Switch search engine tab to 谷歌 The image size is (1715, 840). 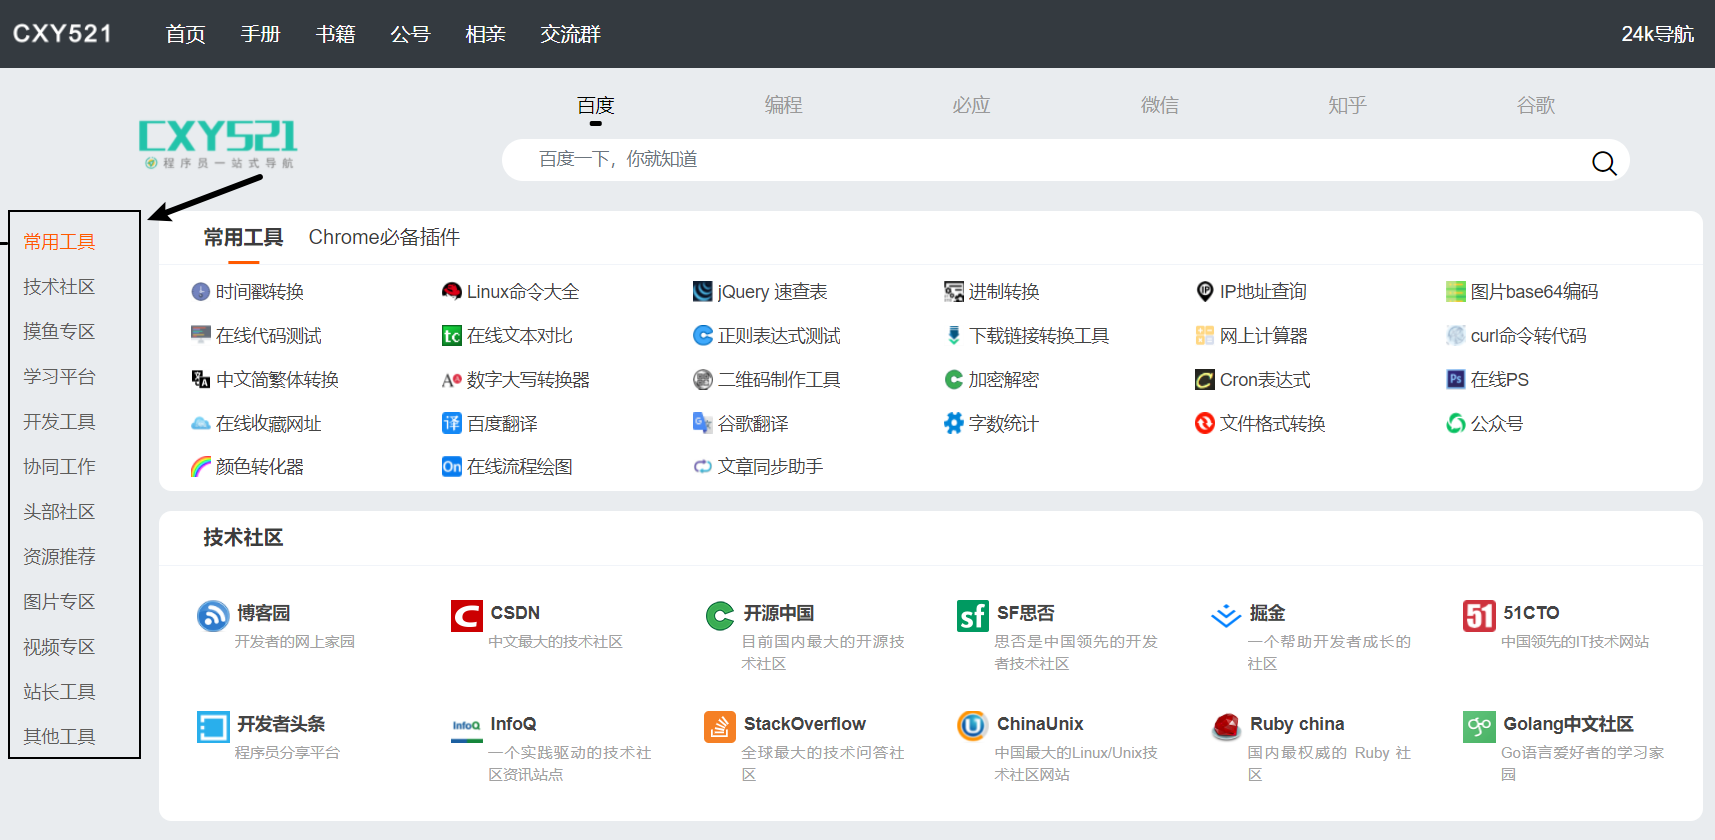(x=1535, y=105)
